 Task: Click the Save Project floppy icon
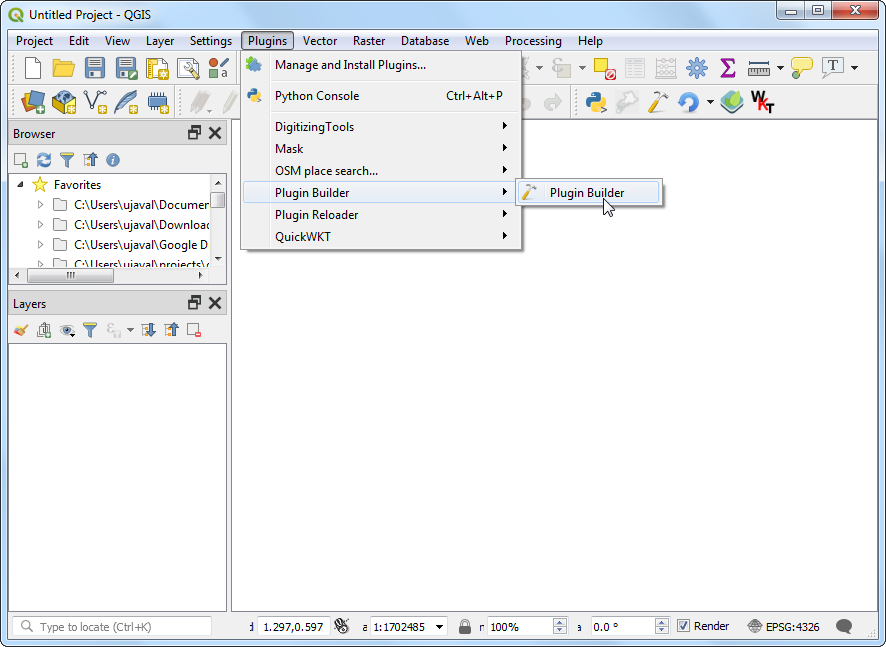(95, 68)
